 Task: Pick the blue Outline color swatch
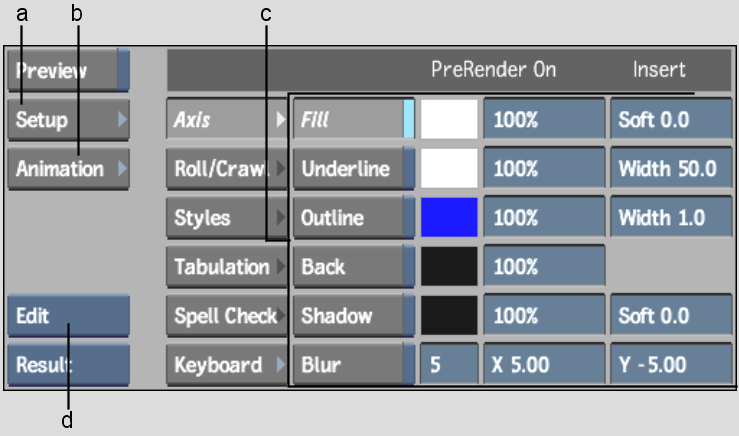coord(449,217)
